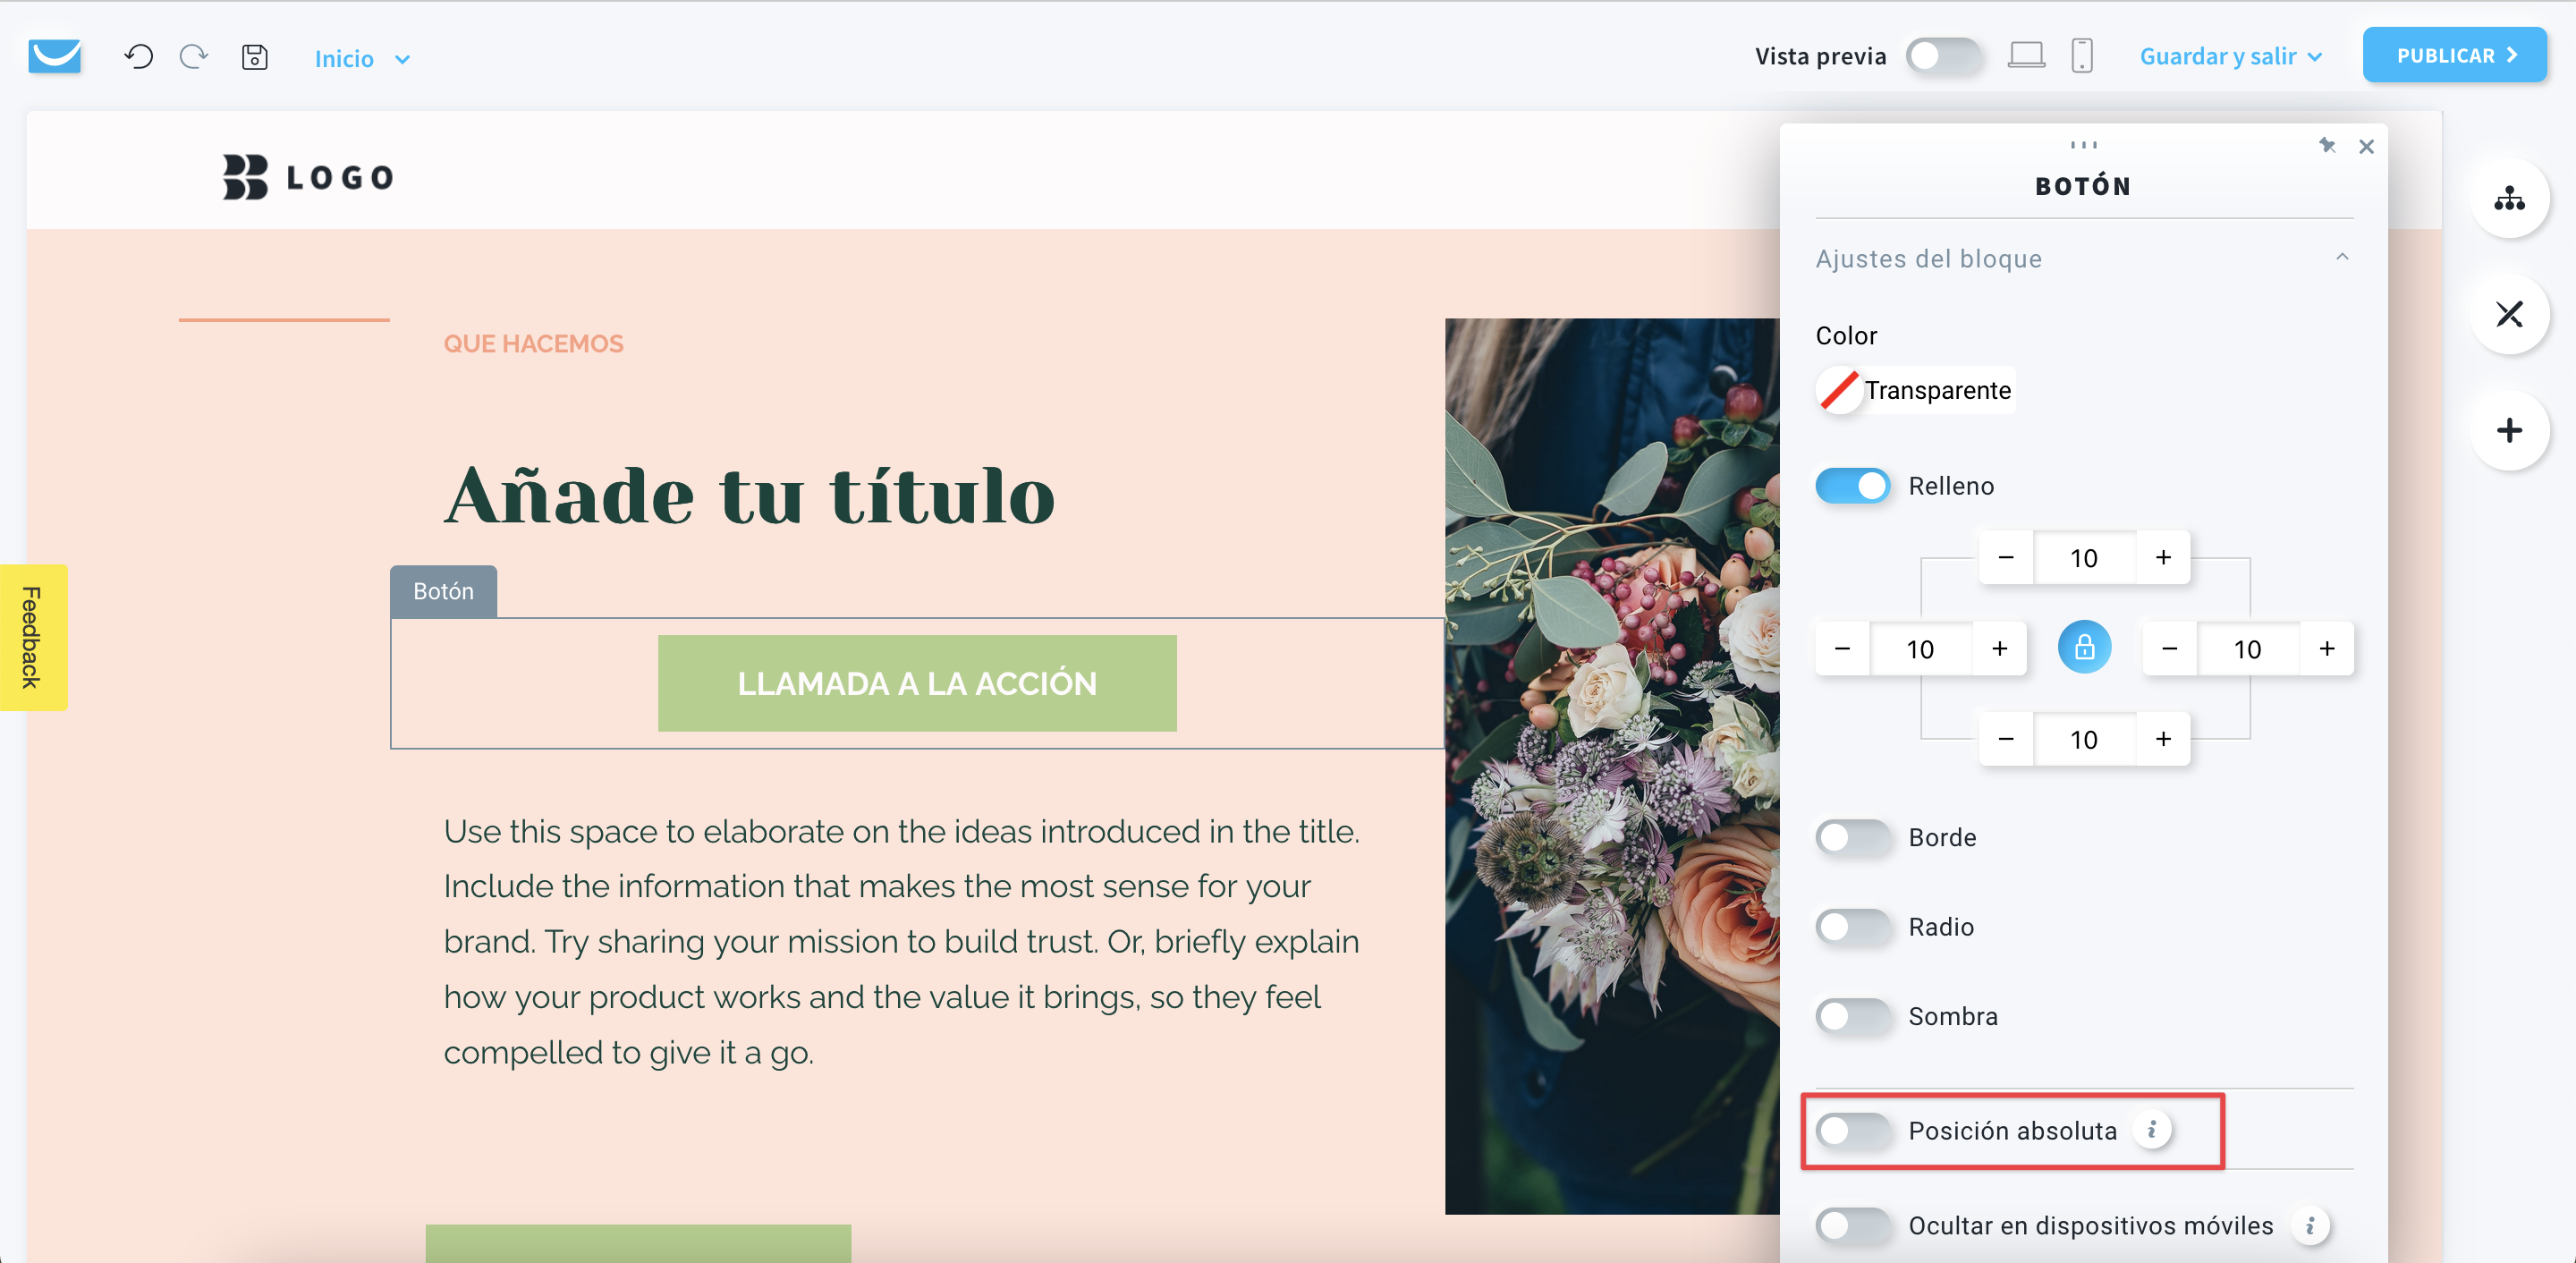Increase the bottom padding value
2576x1263 pixels.
[x=2163, y=739]
